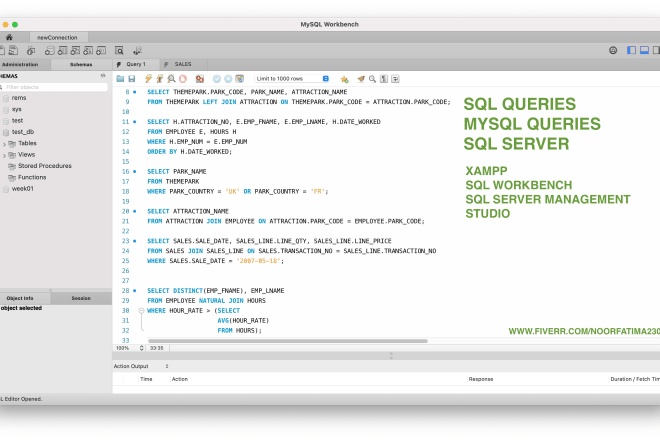Click line 16 statement marker dot
Screen dimensions: 660x440
coord(135,172)
